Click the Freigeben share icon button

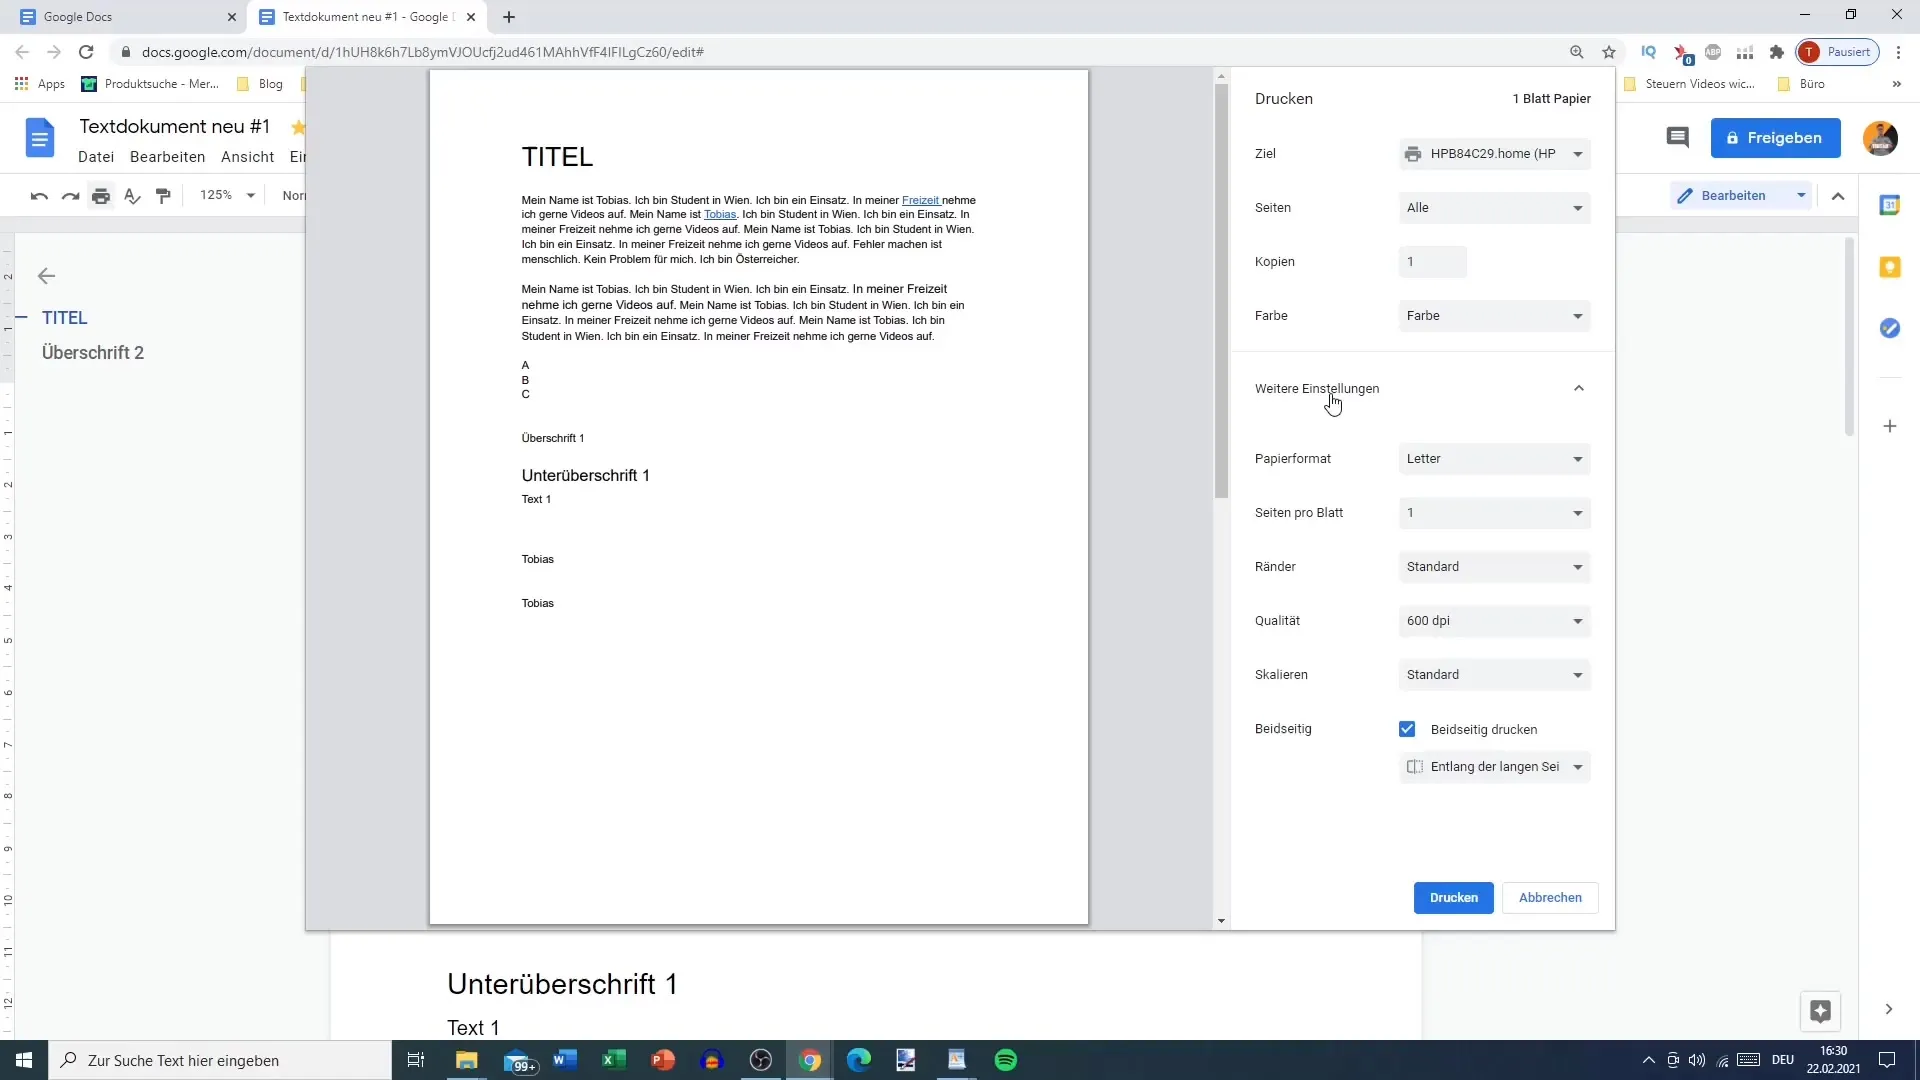tap(1776, 137)
